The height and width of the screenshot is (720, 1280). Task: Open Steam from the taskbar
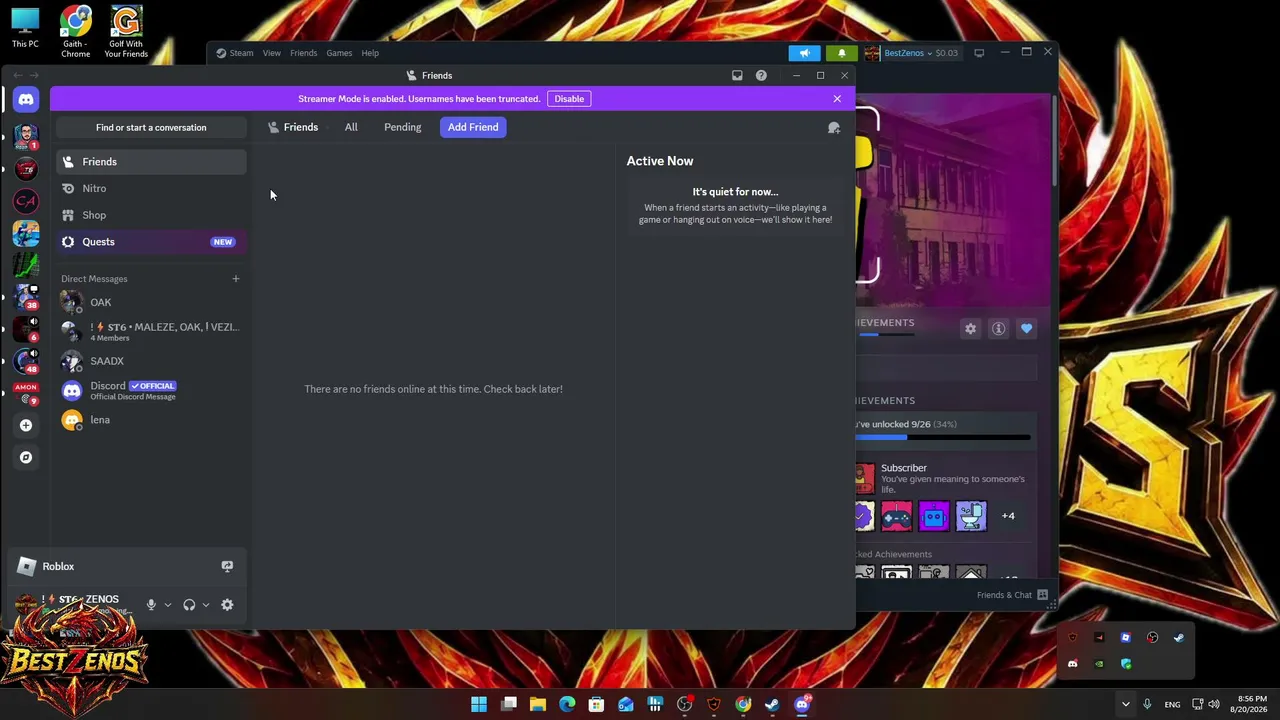[x=772, y=705]
